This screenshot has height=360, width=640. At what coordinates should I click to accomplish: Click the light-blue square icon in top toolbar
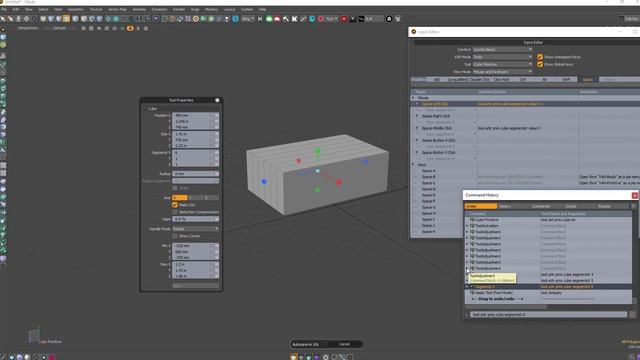coord(236,19)
